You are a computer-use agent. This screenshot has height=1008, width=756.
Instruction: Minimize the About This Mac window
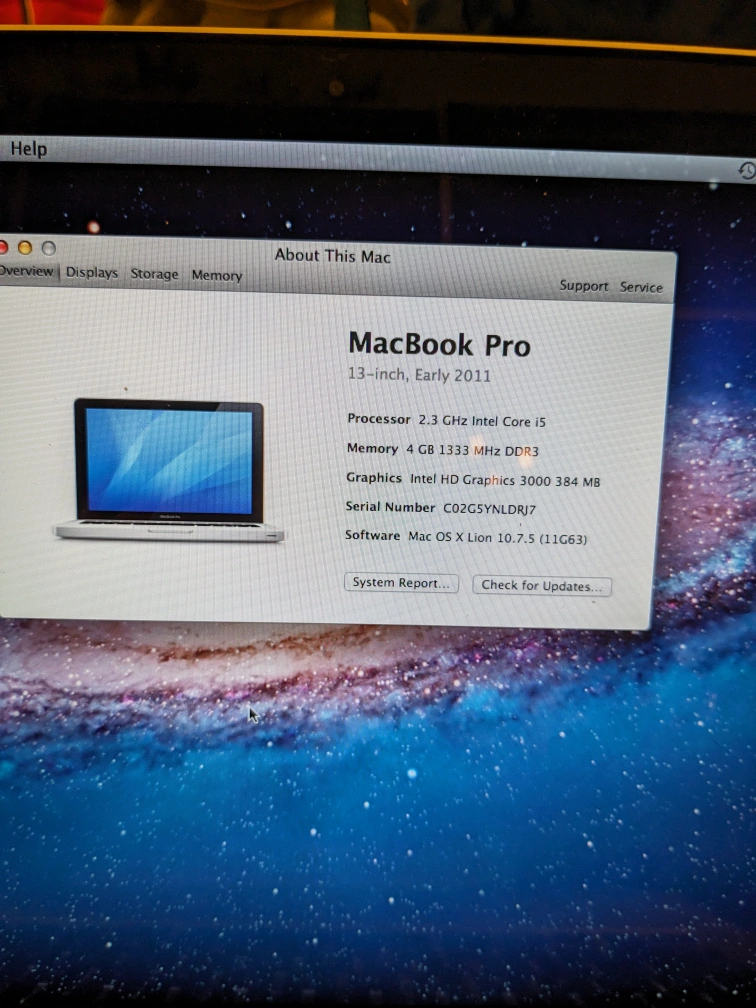pos(25,248)
